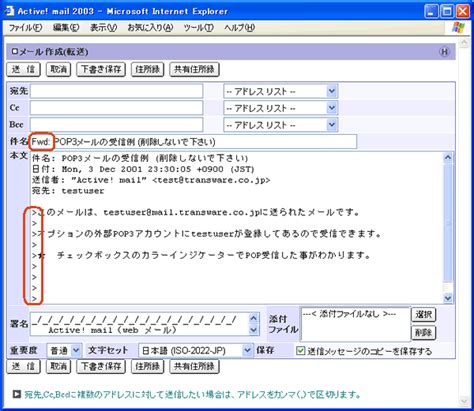Open the ファイル menu
This screenshot has height=411, width=474.
[x=25, y=28]
